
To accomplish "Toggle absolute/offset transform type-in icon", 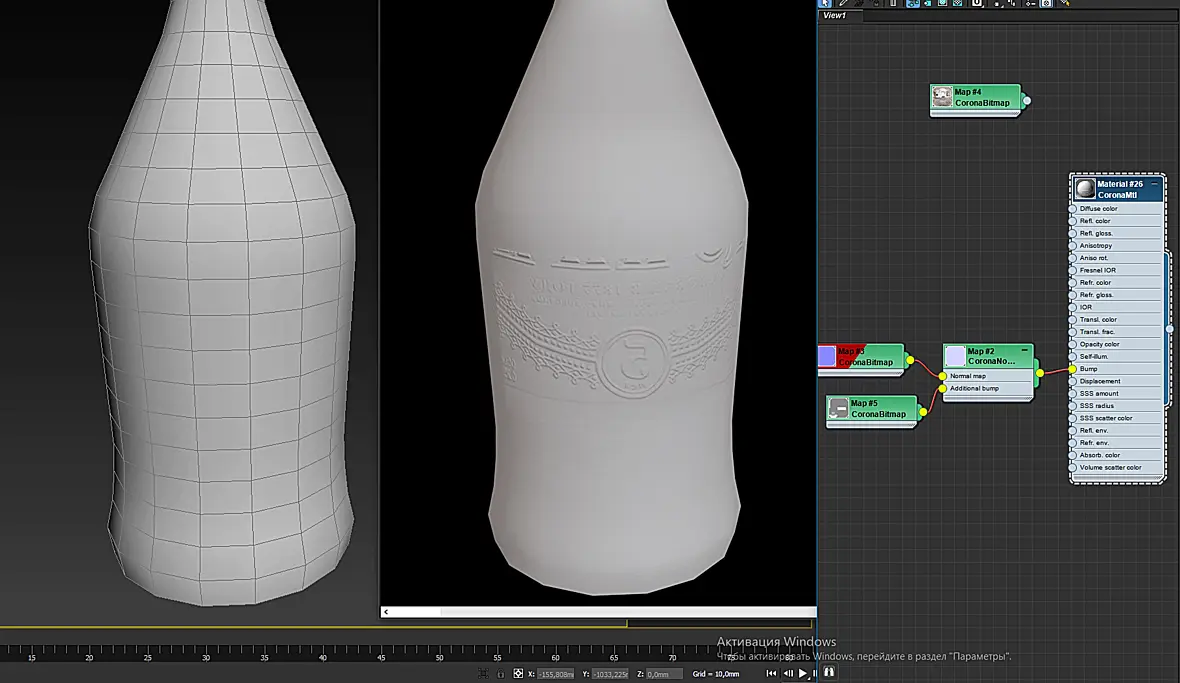I will [x=519, y=673].
